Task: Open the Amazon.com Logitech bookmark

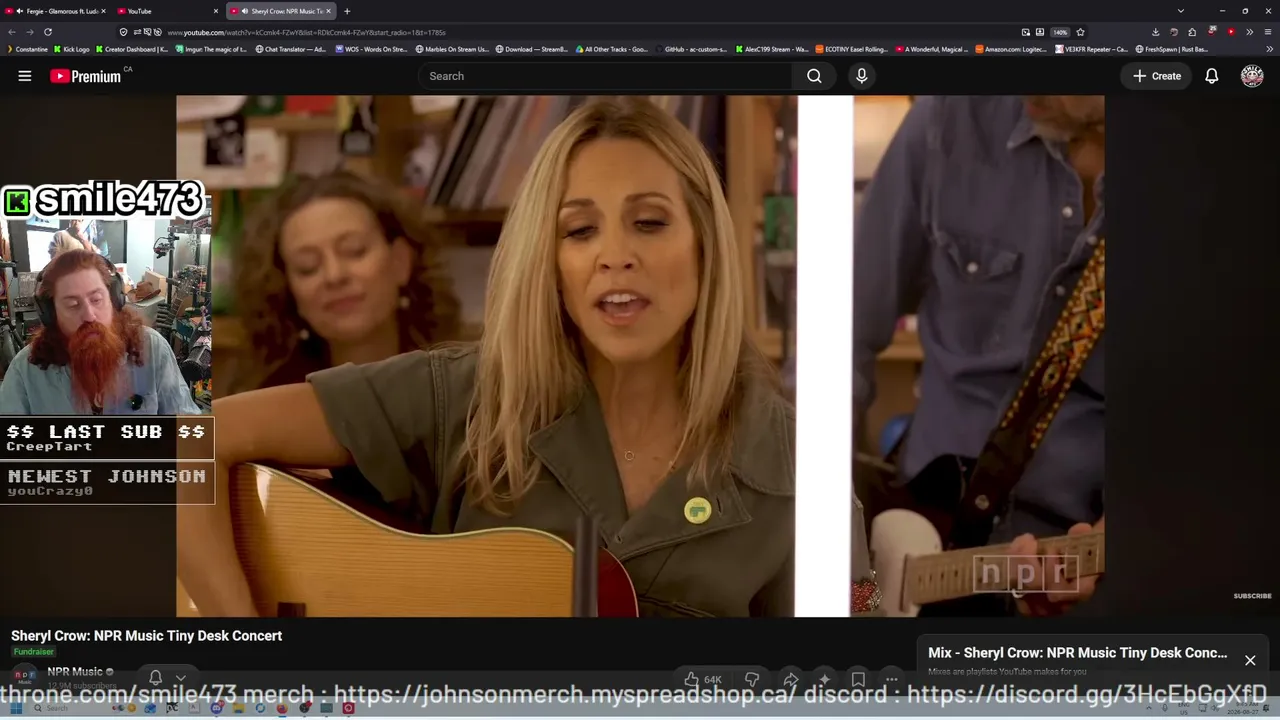Action: click(1011, 49)
